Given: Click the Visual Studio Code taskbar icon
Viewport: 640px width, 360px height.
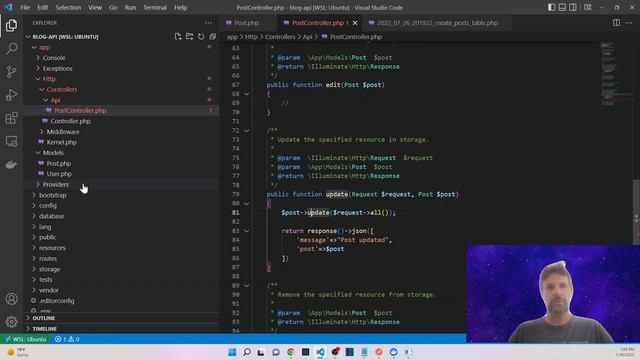Looking at the screenshot, I should tap(320, 352).
